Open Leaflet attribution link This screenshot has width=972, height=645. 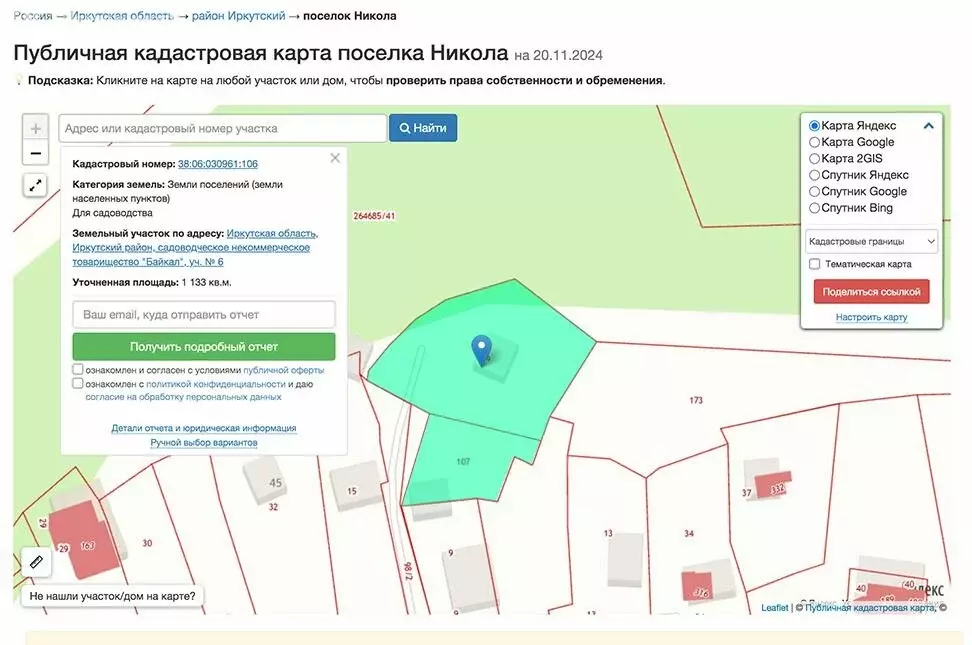tap(775, 608)
